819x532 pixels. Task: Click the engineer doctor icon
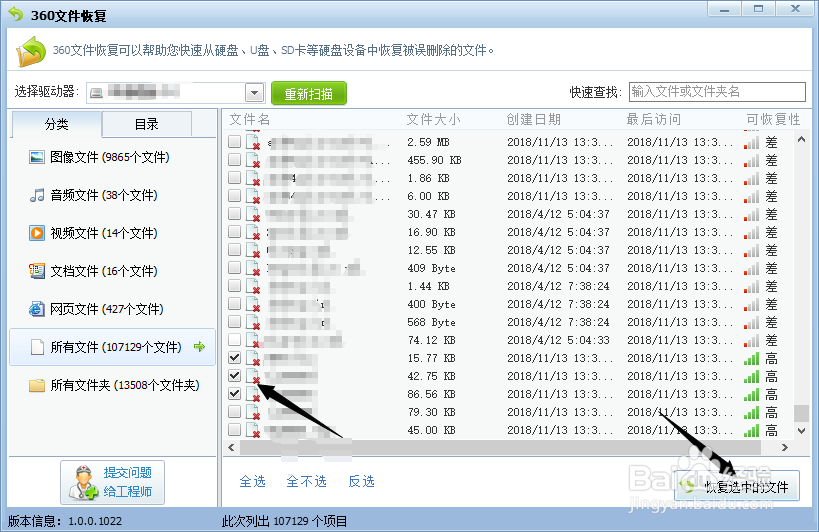(x=83, y=482)
